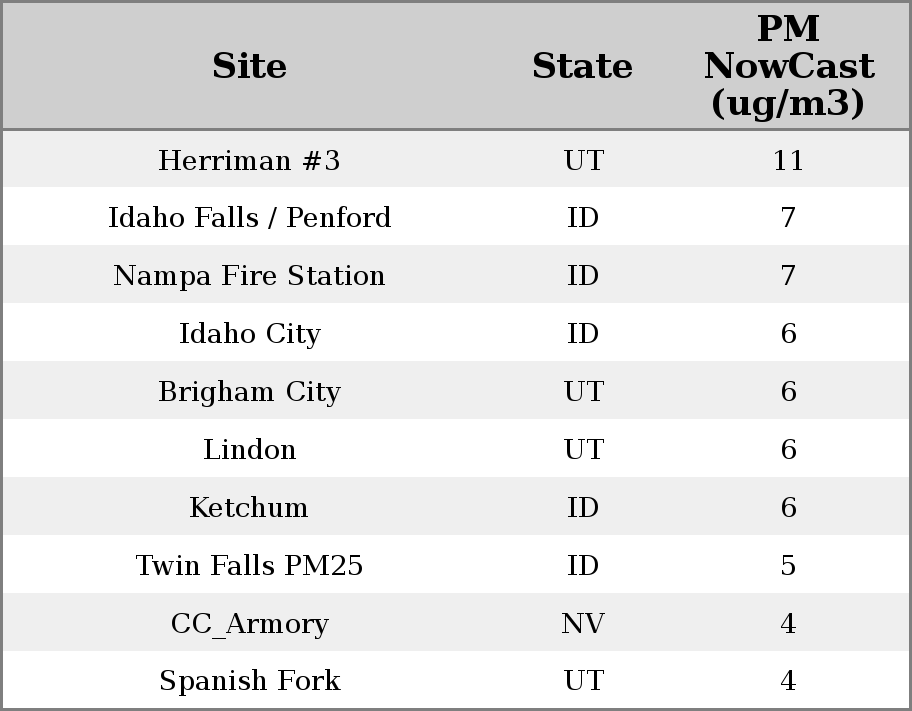The height and width of the screenshot is (711, 912).
Task: Select ID state for Ketchum
Action: click(583, 508)
